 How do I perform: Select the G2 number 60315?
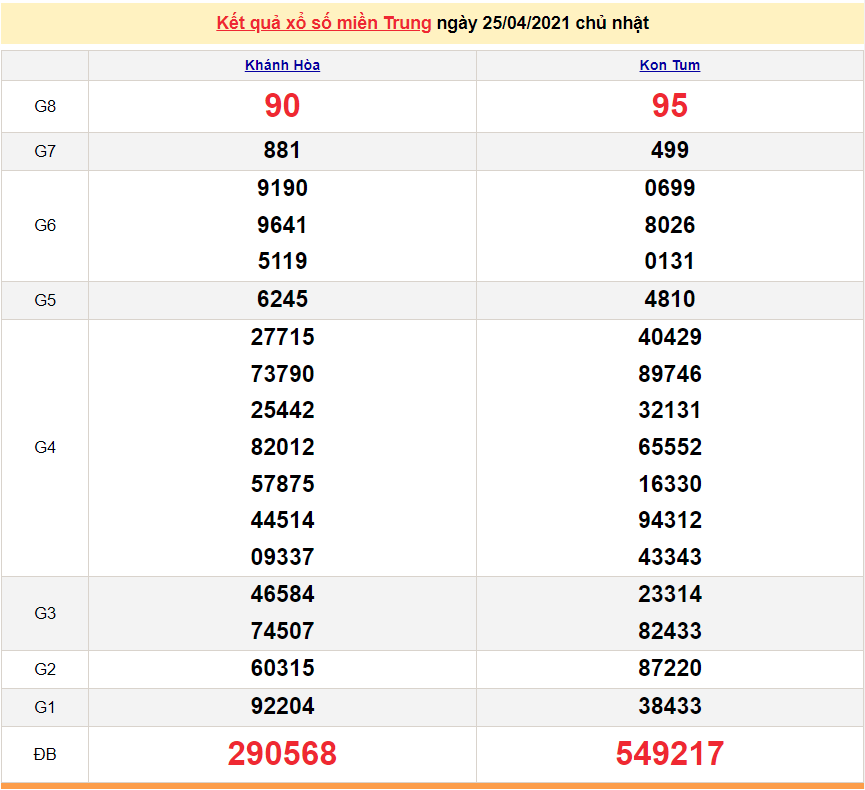(x=282, y=668)
